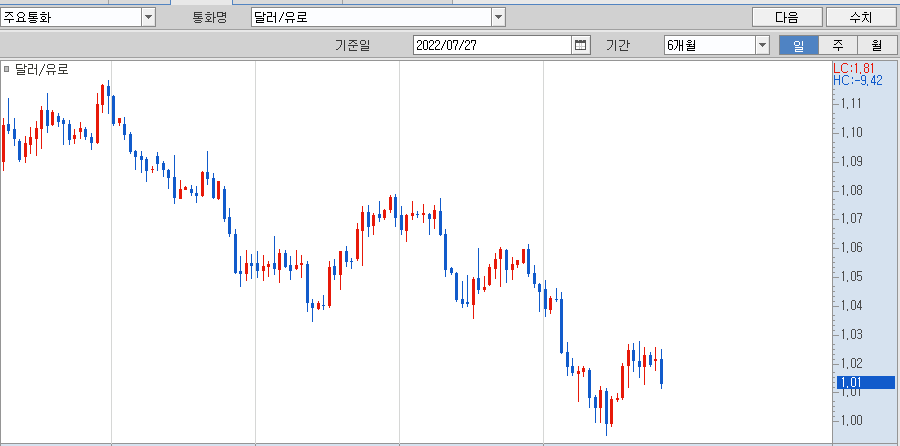Click the 통화명 label
The image size is (900, 446).
pos(210,17)
